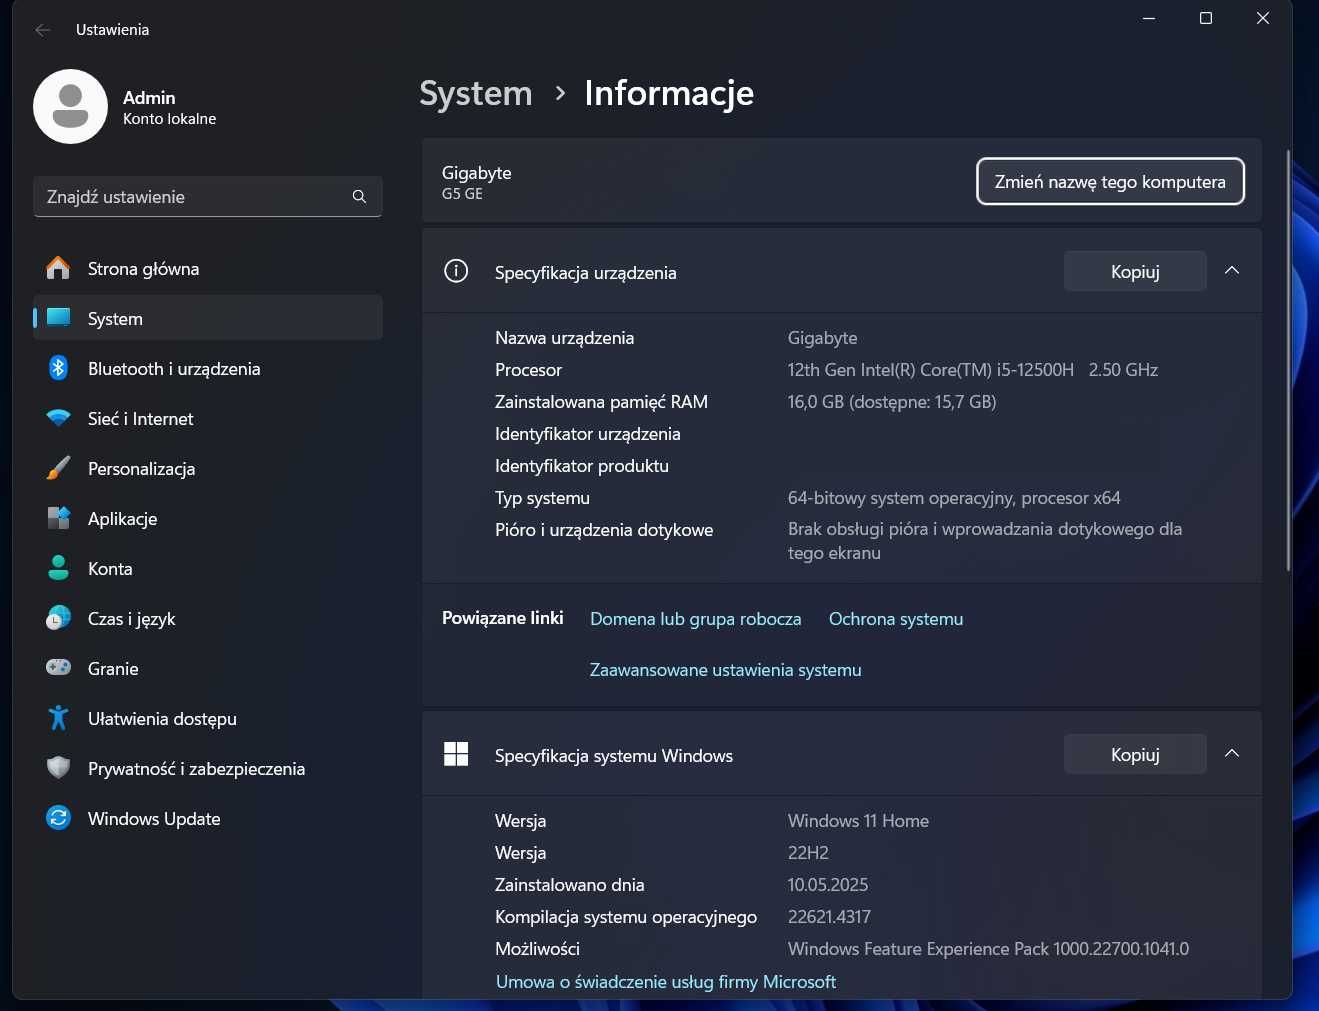The width and height of the screenshot is (1319, 1011).
Task: Click the installation date 10.05.2025
Action: [828, 885]
